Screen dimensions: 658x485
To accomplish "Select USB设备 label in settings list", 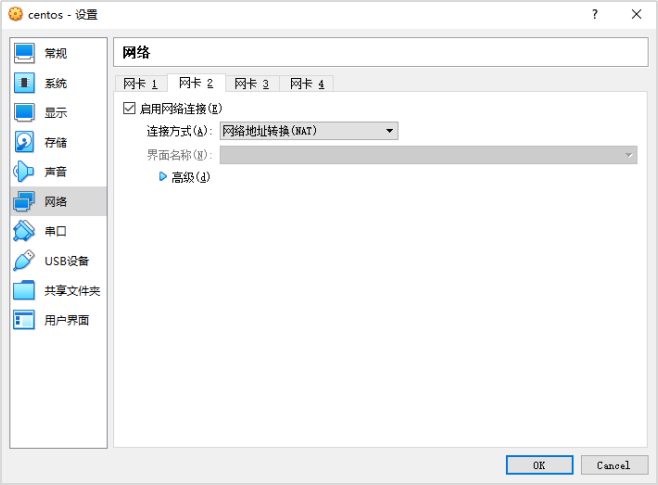I will (x=67, y=261).
